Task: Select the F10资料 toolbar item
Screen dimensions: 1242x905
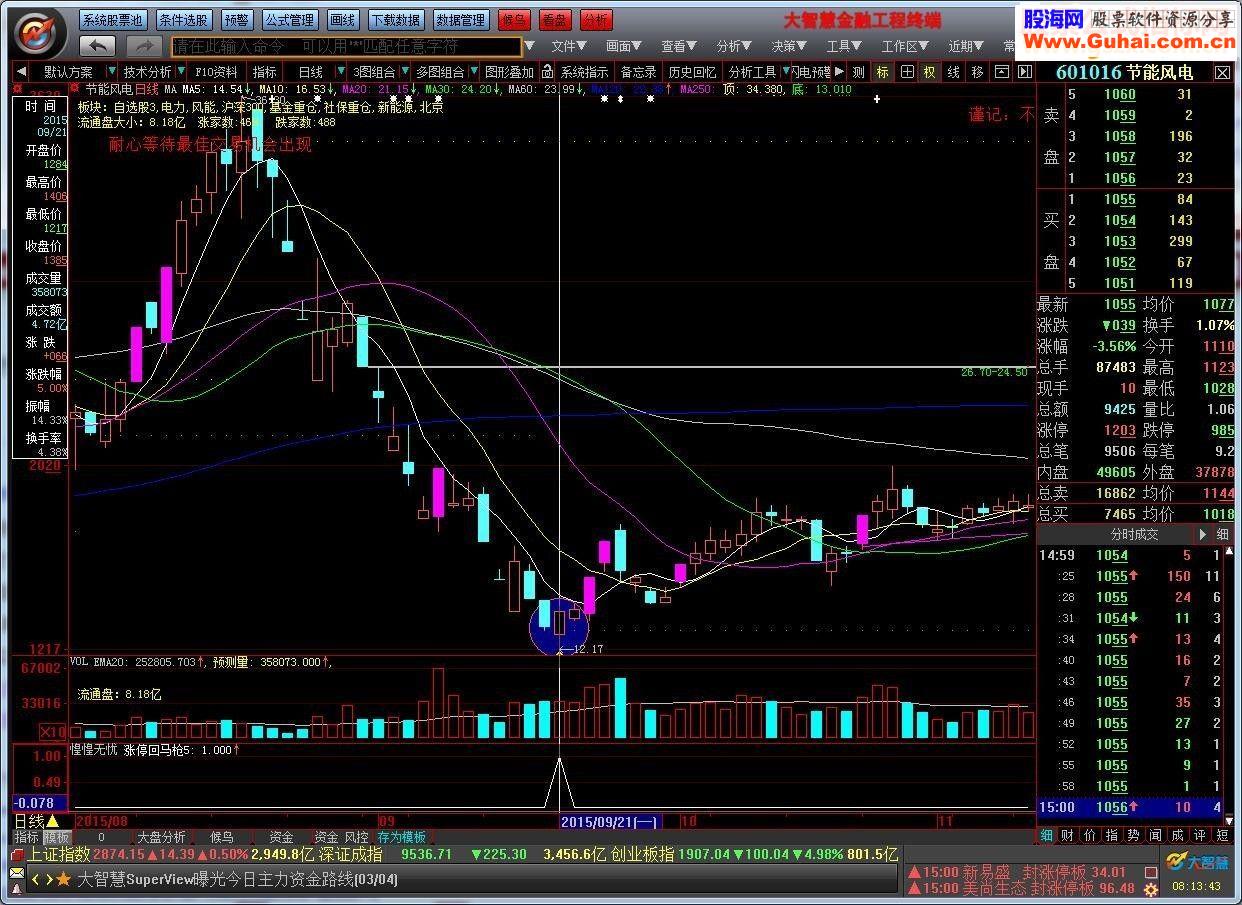Action: click(216, 72)
